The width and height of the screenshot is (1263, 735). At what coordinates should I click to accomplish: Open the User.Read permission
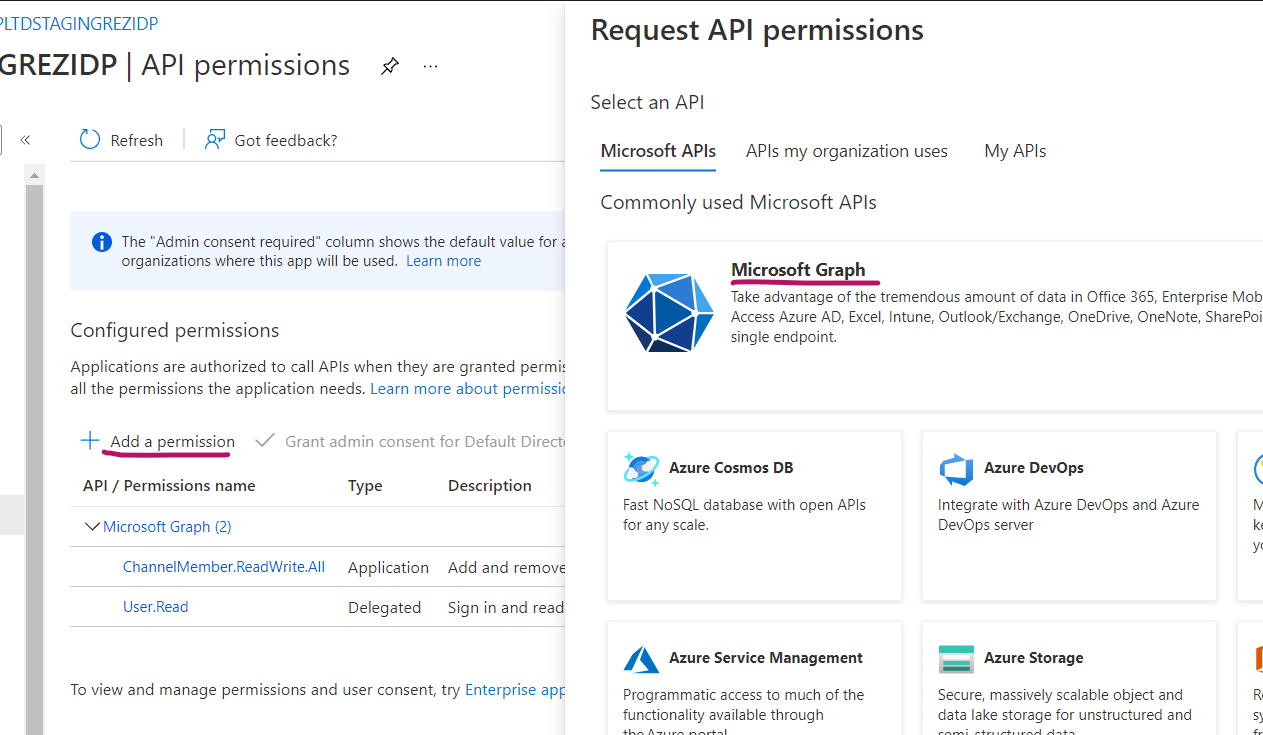pos(155,607)
